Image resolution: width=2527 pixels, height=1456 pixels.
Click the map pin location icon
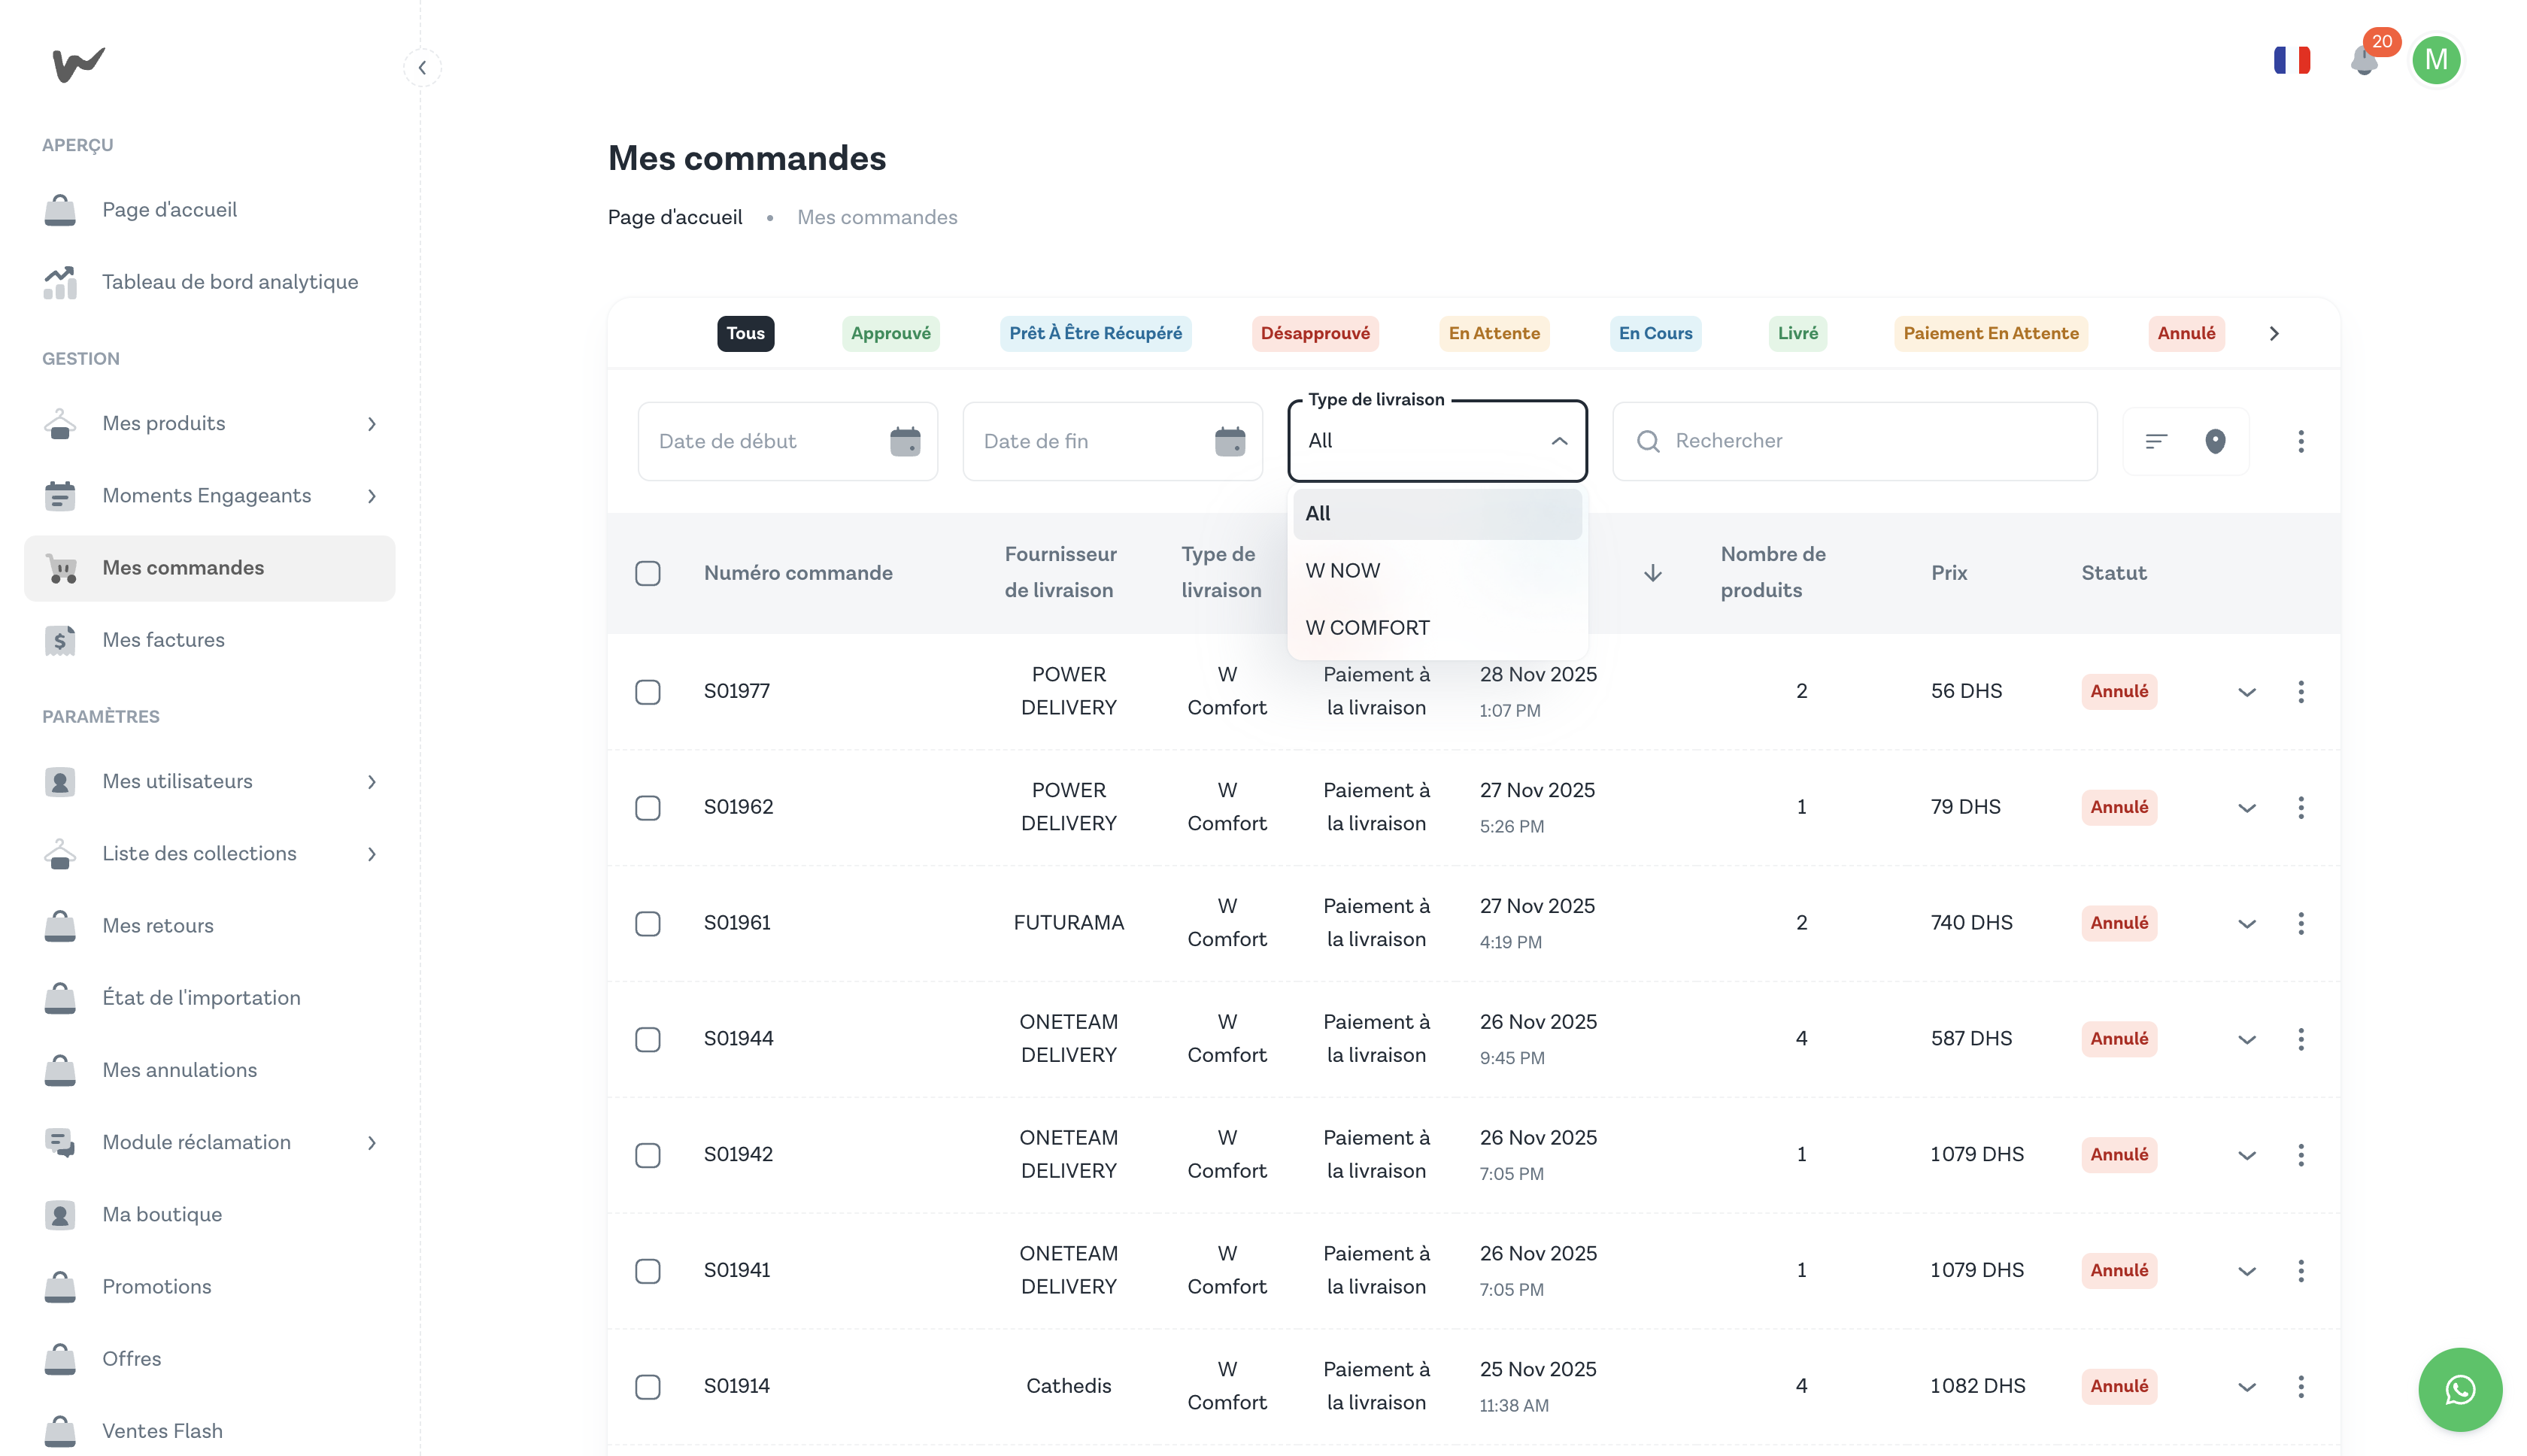2215,441
